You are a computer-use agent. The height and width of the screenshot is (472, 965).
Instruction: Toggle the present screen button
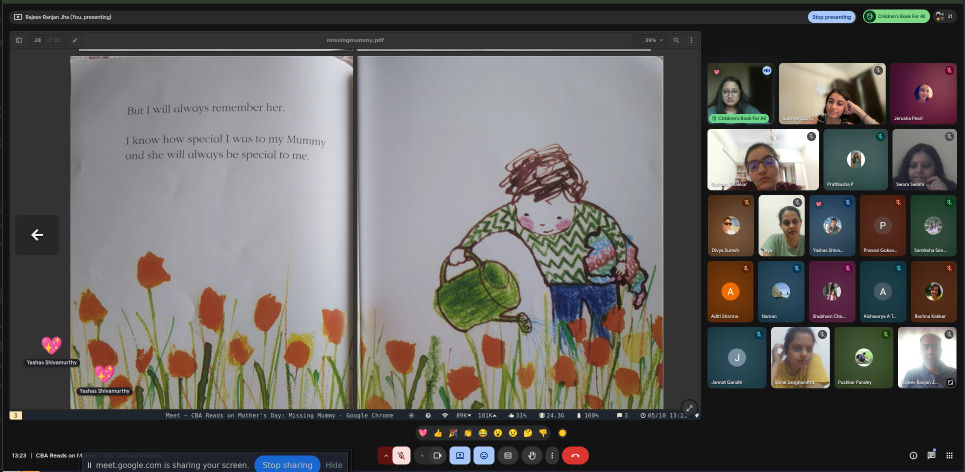(x=460, y=455)
